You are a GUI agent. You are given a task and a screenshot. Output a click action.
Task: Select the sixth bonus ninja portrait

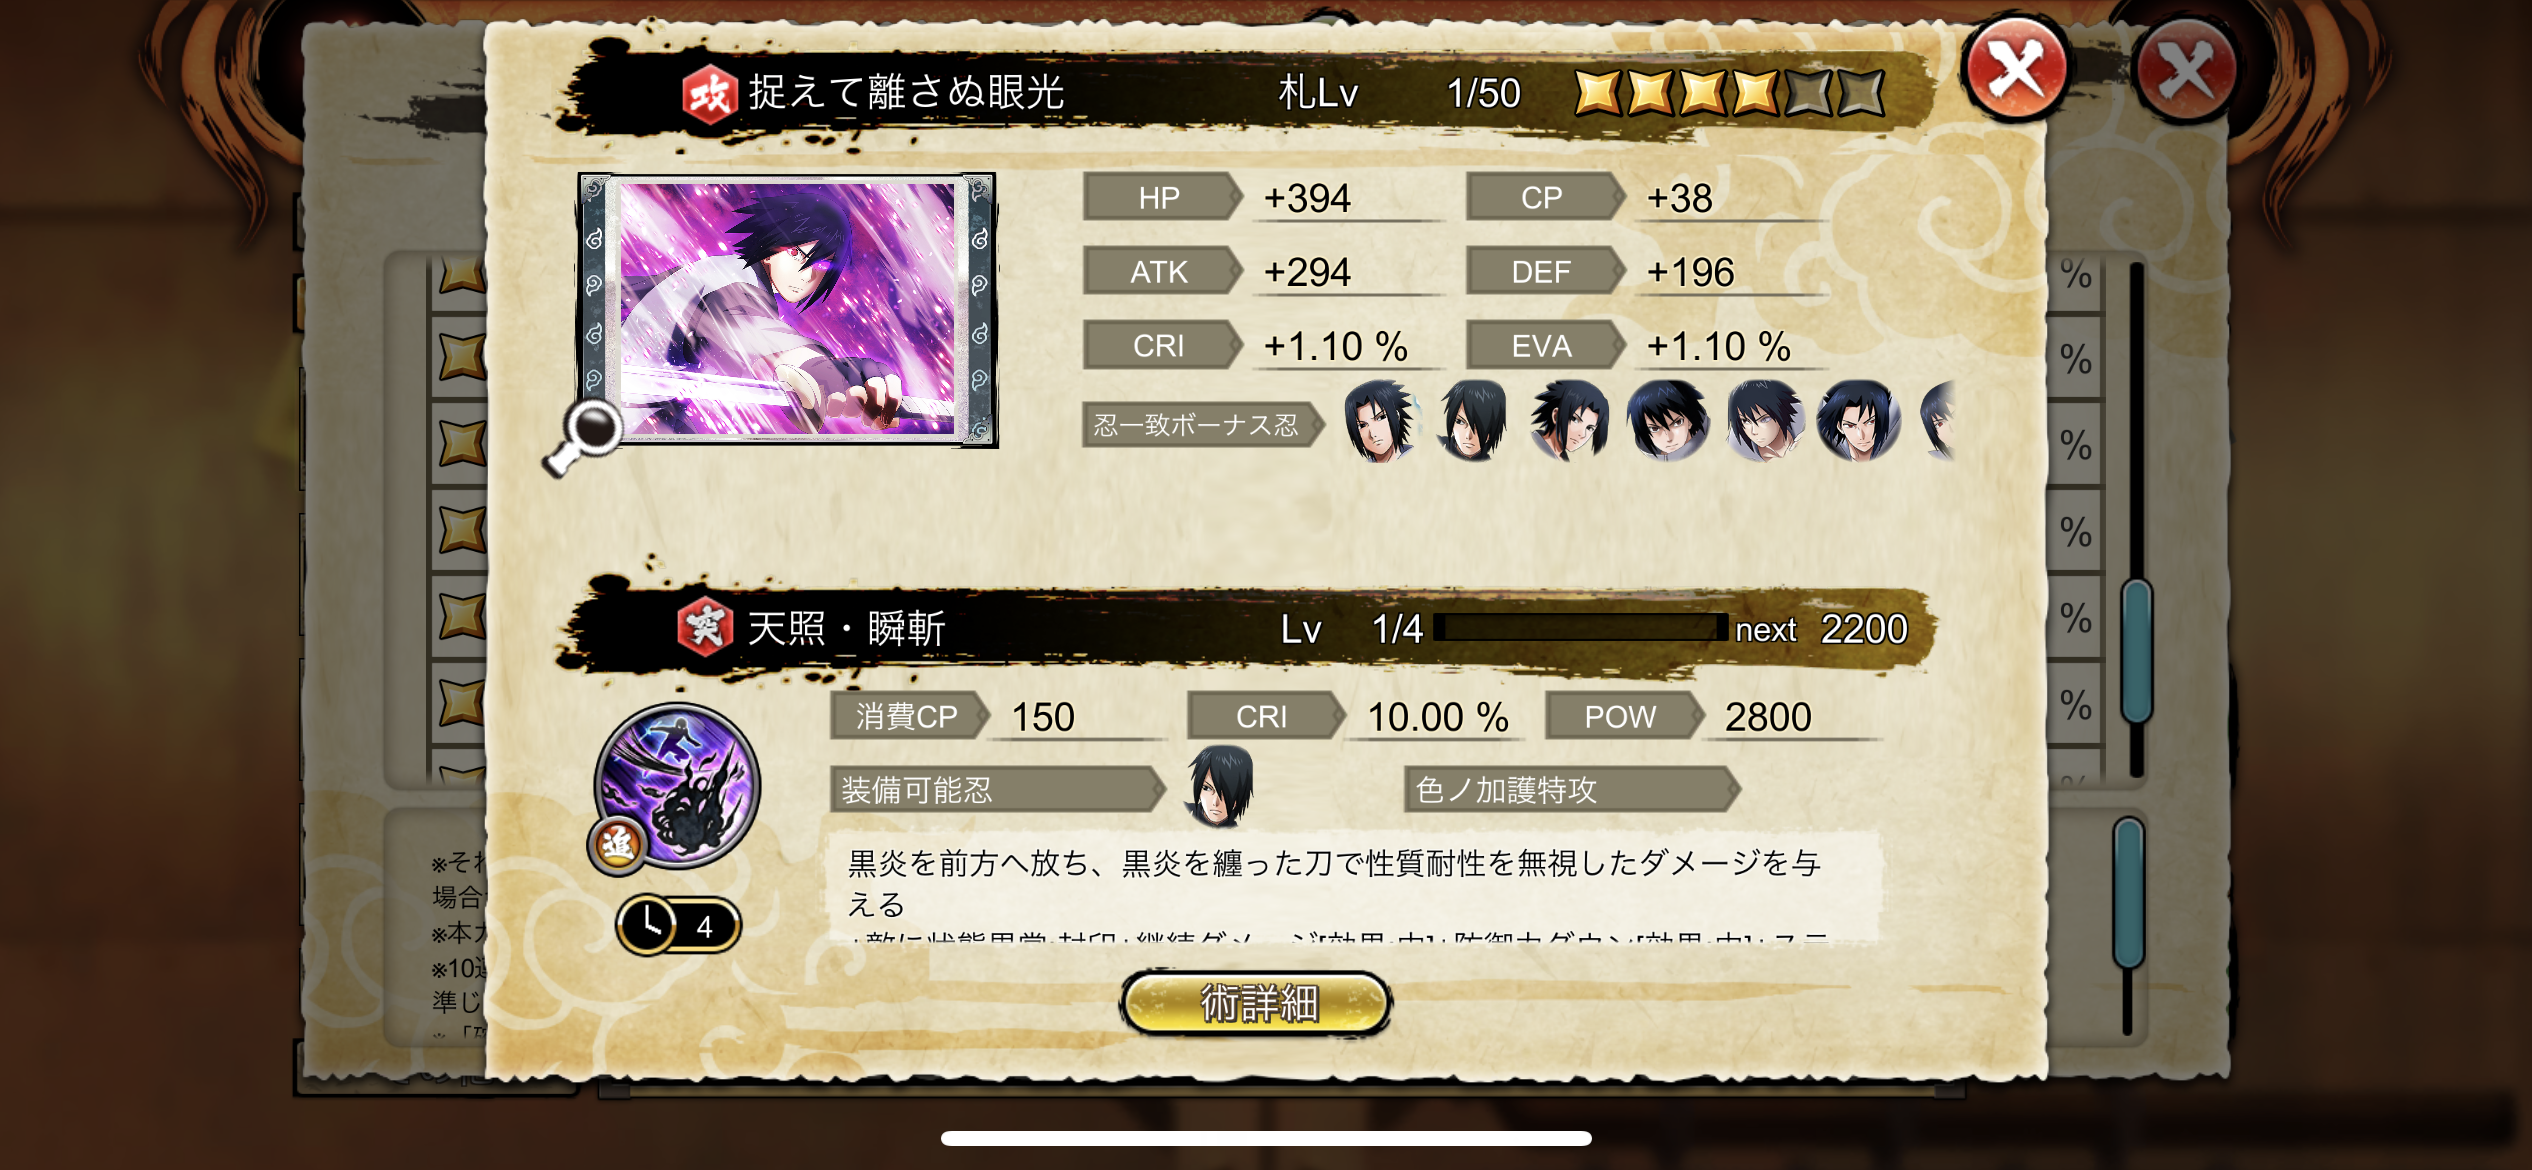tap(1858, 421)
